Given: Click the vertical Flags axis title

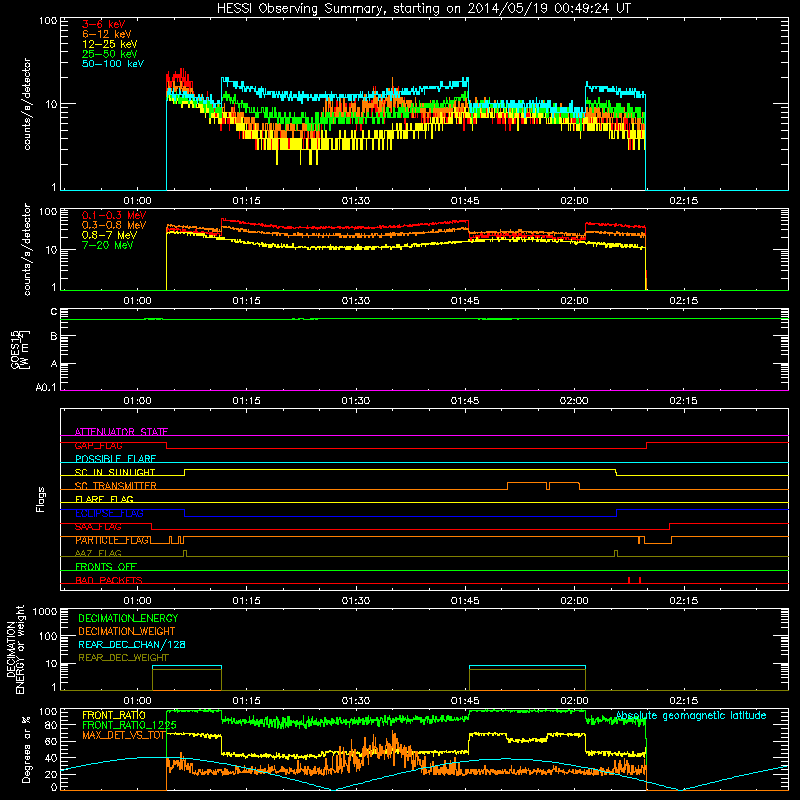Looking at the screenshot, I should click(41, 499).
